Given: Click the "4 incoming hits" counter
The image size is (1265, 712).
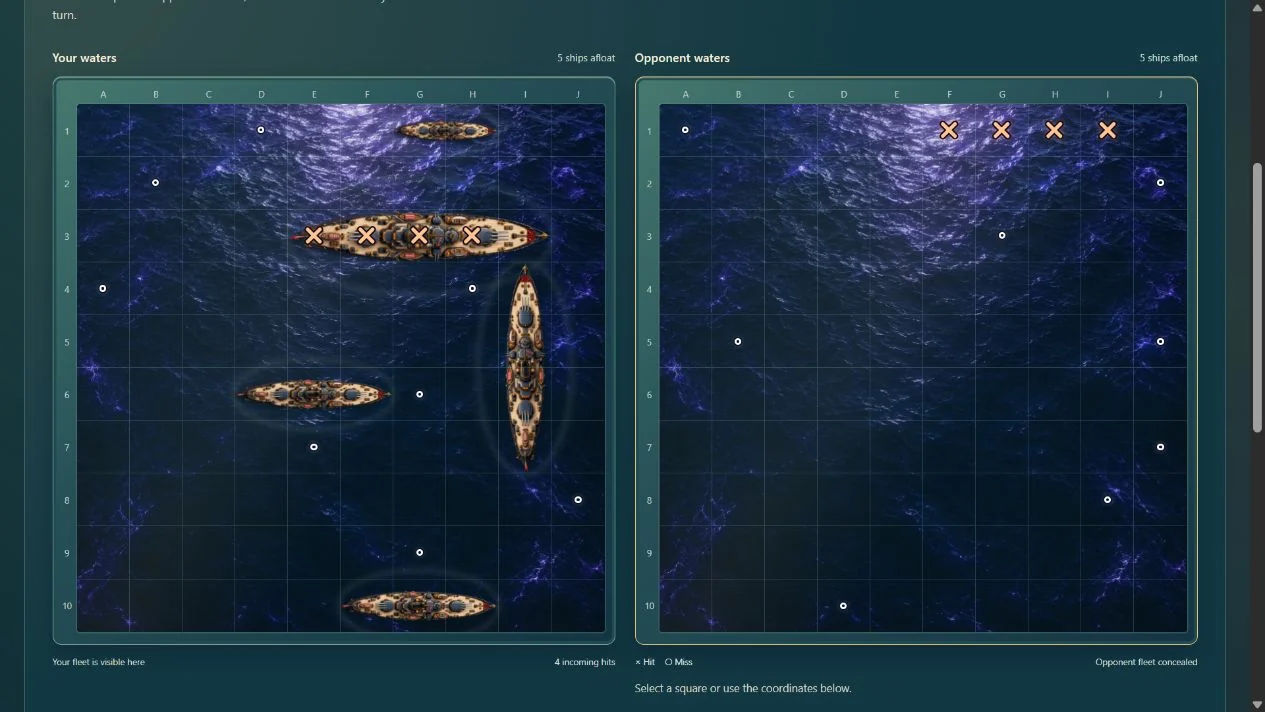Looking at the screenshot, I should [x=585, y=662].
